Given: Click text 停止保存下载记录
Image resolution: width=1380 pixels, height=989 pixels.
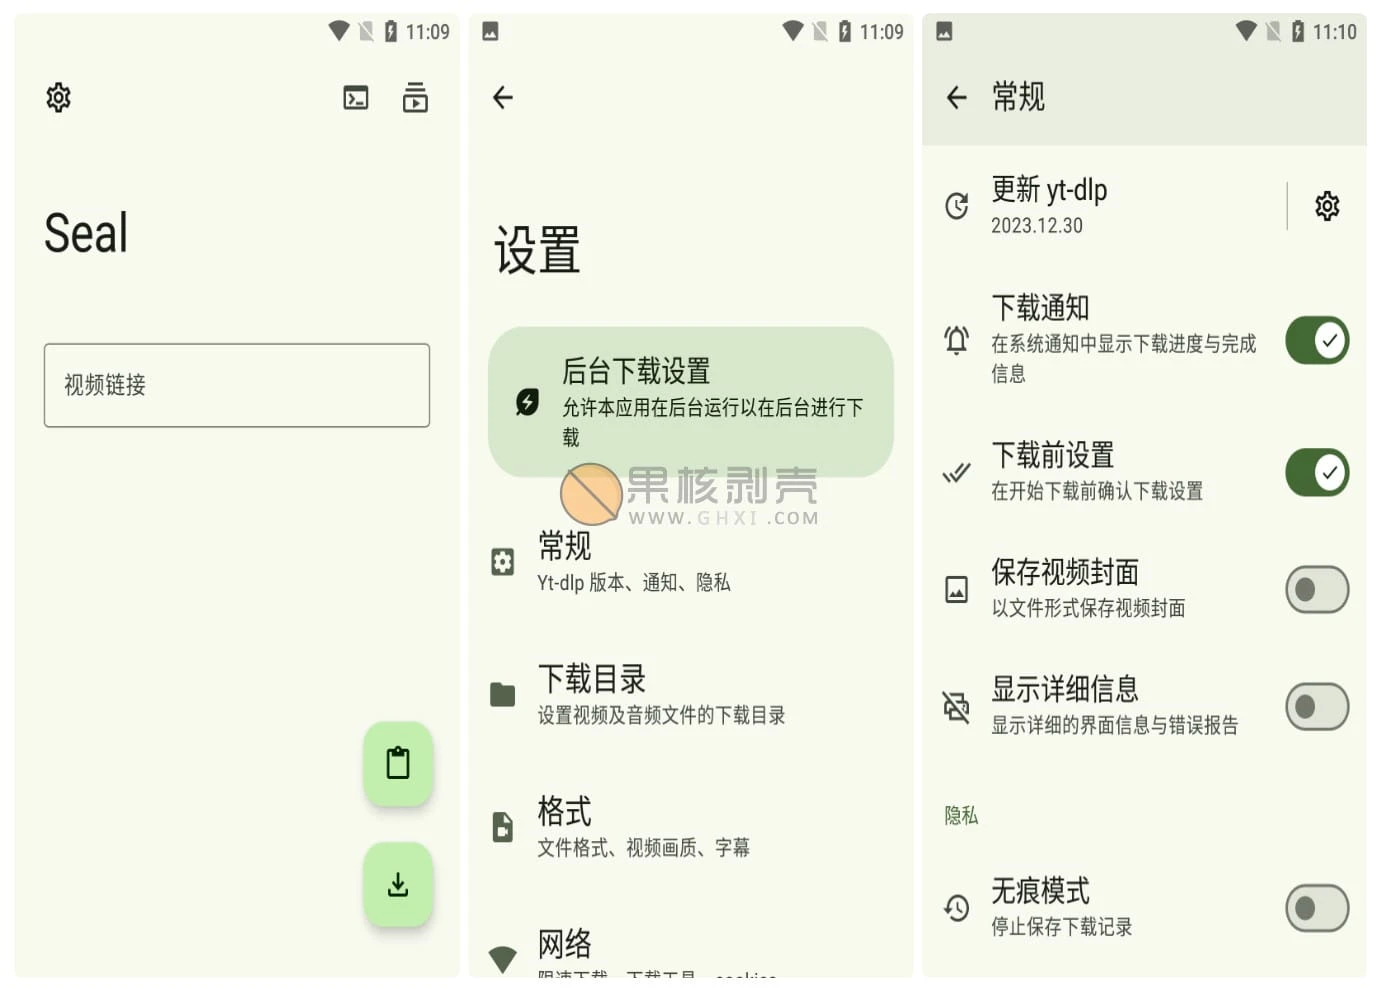Looking at the screenshot, I should click(x=1062, y=927).
